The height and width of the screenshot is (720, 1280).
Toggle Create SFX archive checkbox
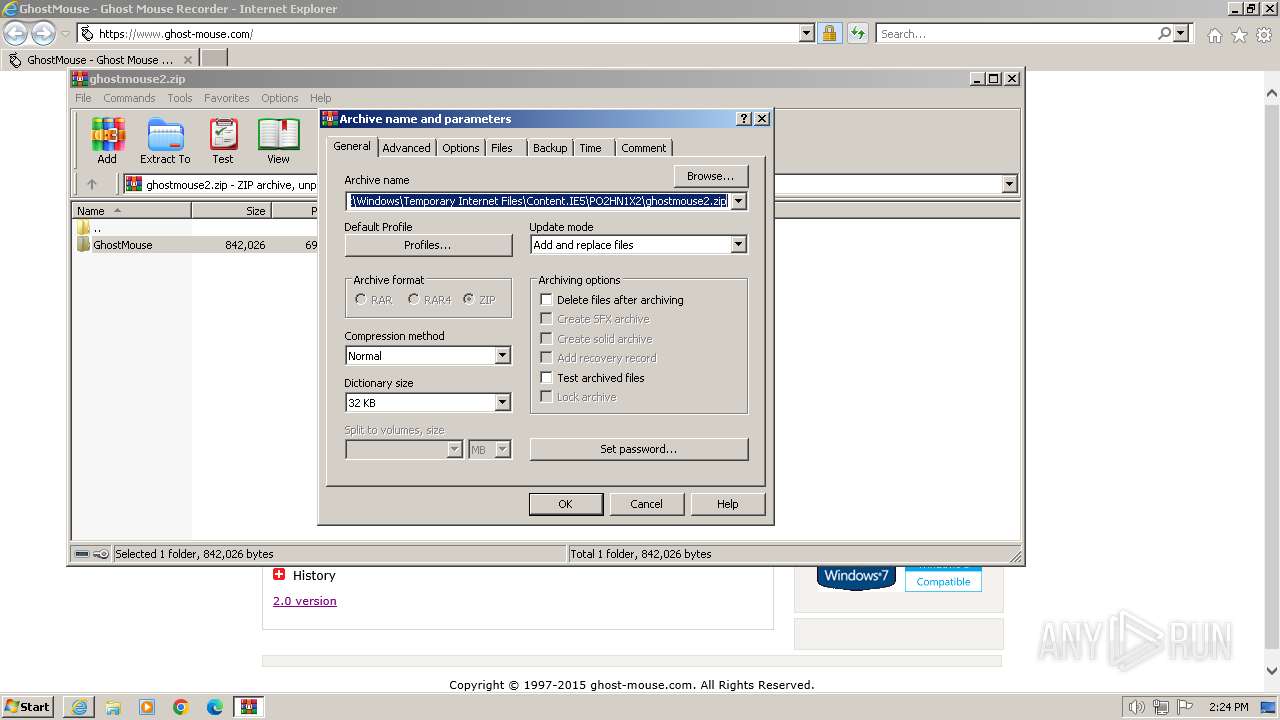tap(546, 319)
